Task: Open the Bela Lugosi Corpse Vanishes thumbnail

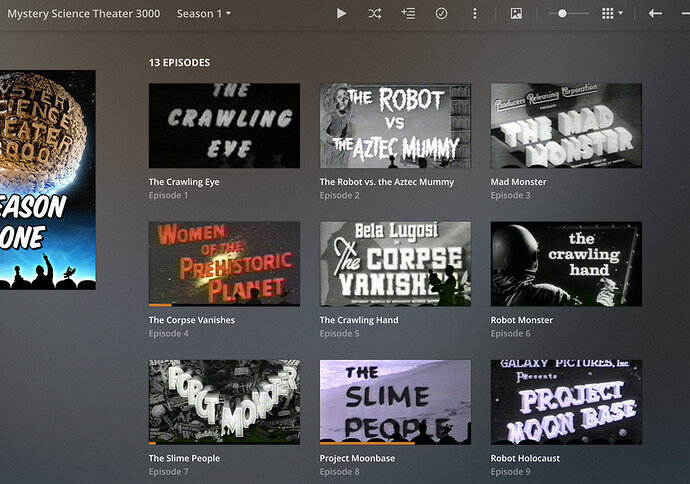Action: click(x=395, y=264)
